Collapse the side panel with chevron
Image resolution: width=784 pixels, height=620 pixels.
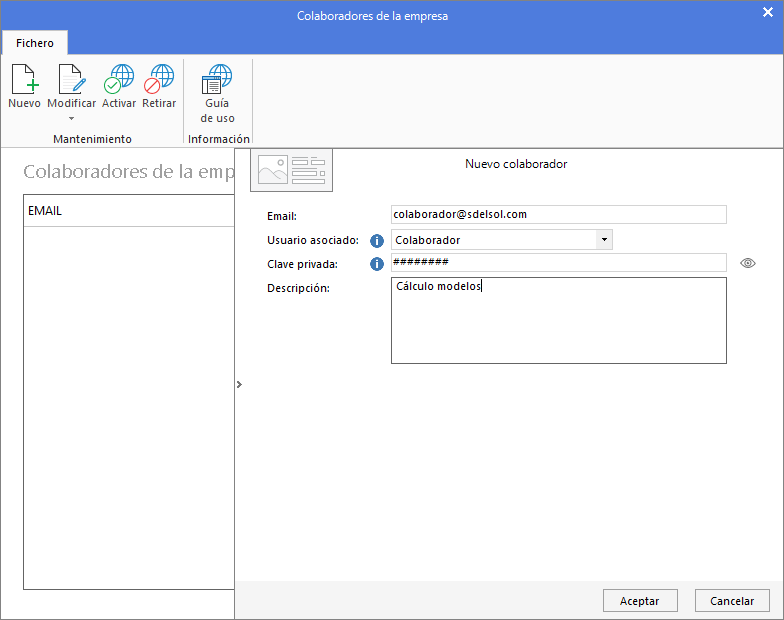coord(239,384)
